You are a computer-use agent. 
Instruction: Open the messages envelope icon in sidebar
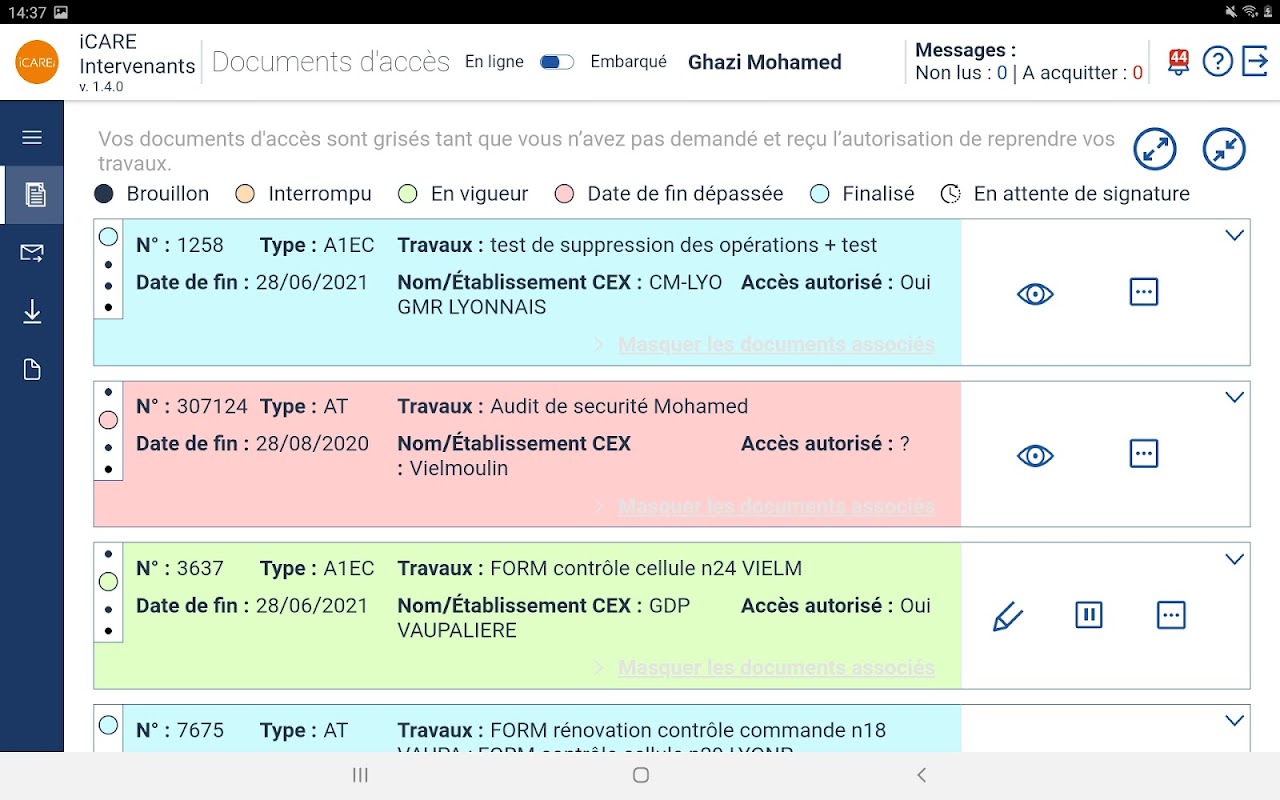(32, 253)
